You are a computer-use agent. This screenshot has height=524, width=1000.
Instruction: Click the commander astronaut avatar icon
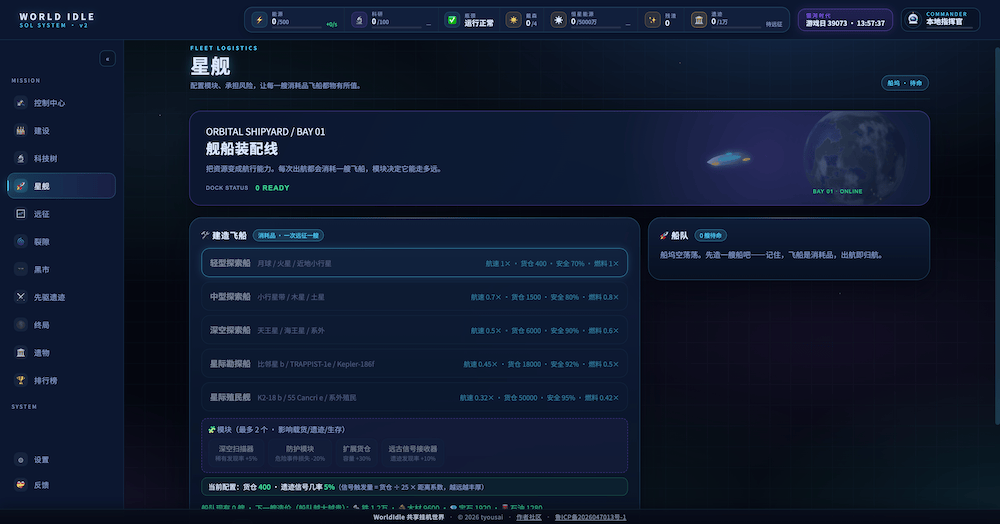913,19
